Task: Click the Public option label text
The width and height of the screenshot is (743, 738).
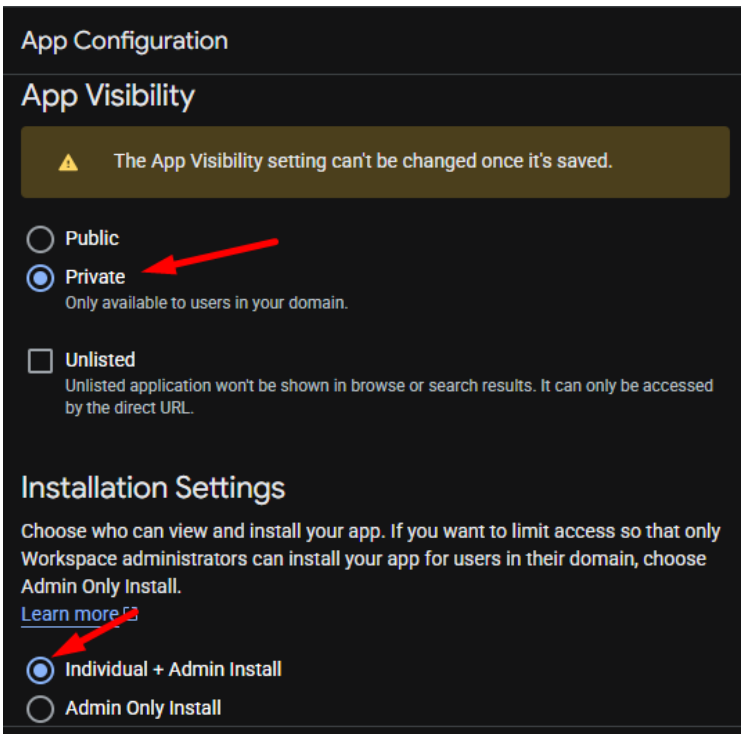Action: click(x=92, y=239)
